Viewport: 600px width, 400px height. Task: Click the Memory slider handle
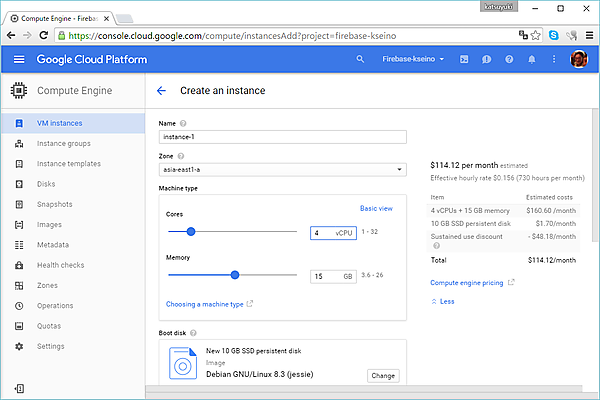pos(235,275)
